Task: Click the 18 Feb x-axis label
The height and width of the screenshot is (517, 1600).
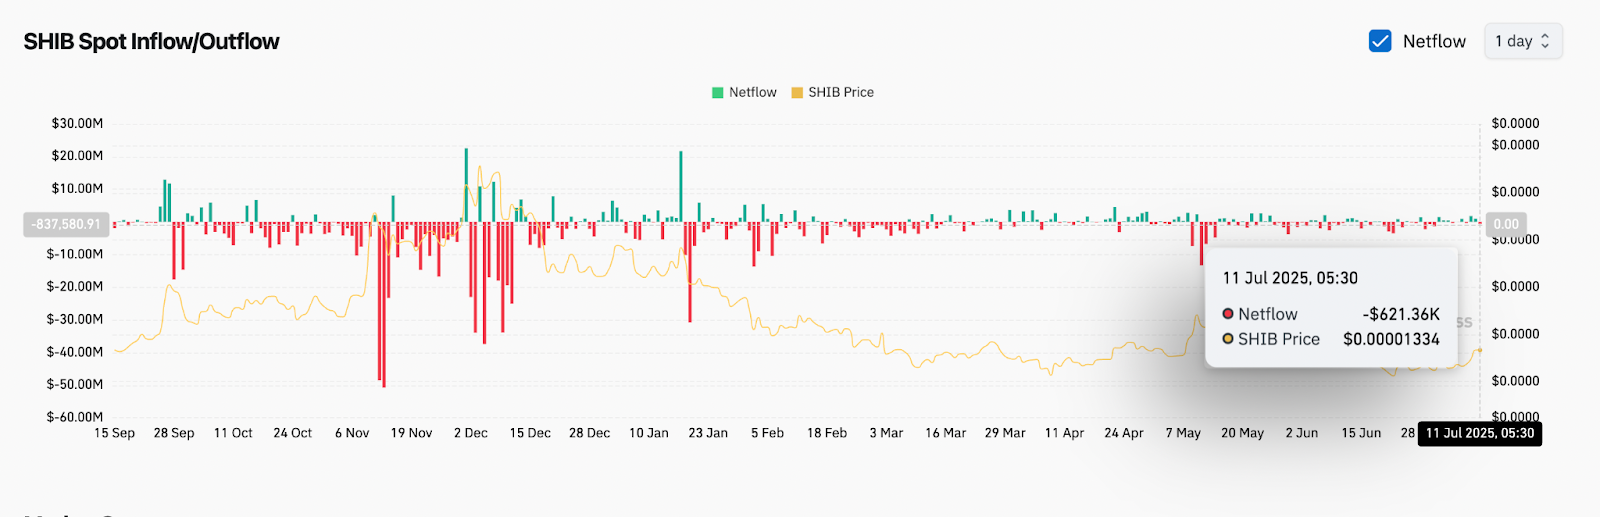Action: 827,433
